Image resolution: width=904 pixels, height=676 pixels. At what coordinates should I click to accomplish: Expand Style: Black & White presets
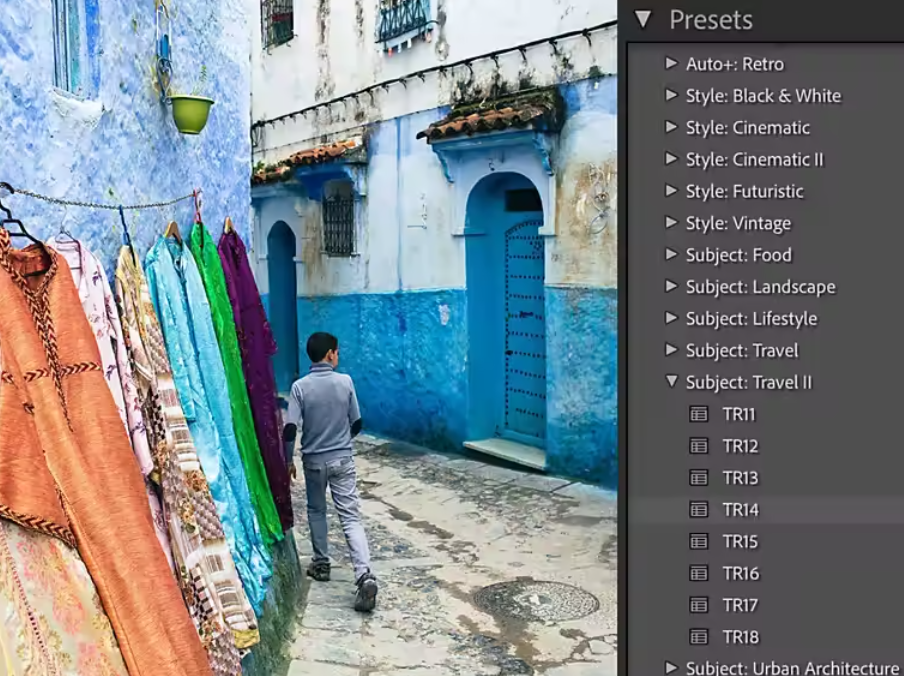coord(671,96)
